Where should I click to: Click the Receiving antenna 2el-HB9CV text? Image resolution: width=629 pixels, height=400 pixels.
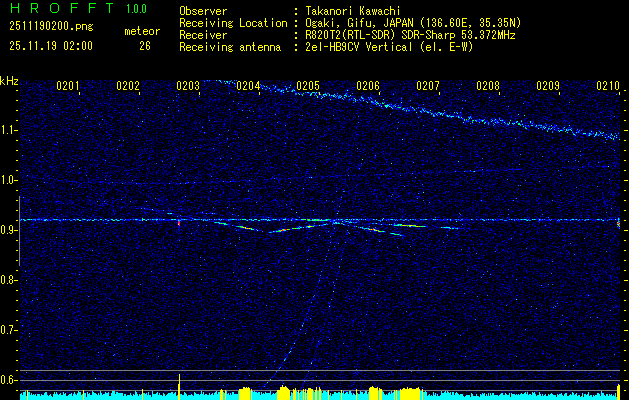(388, 47)
